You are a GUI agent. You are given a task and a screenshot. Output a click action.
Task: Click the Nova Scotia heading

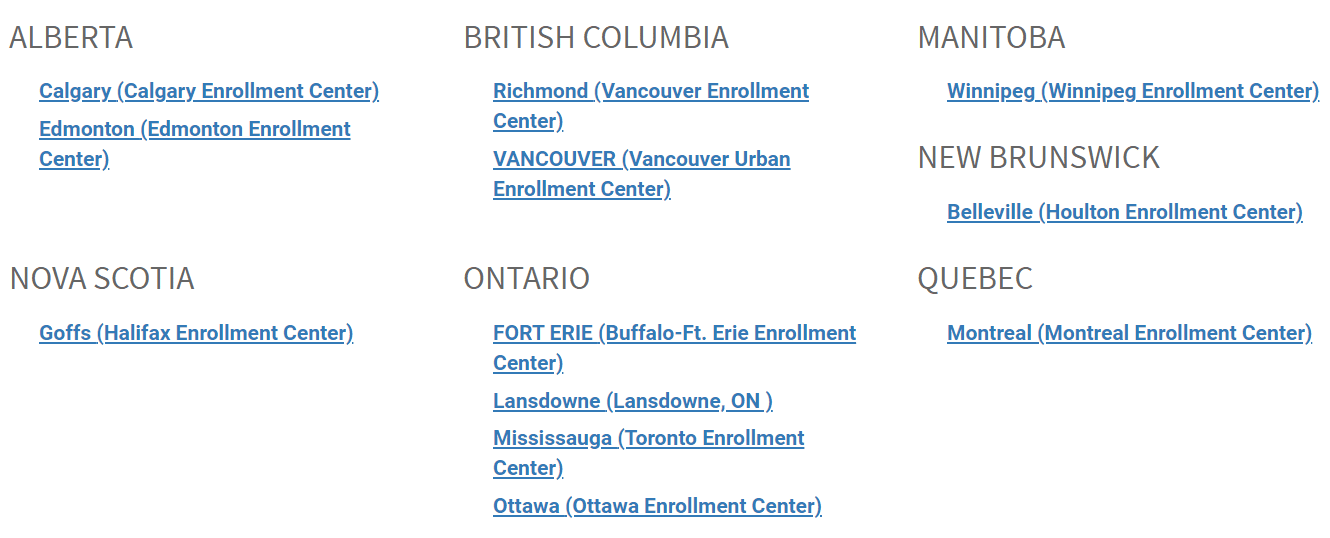tap(102, 278)
